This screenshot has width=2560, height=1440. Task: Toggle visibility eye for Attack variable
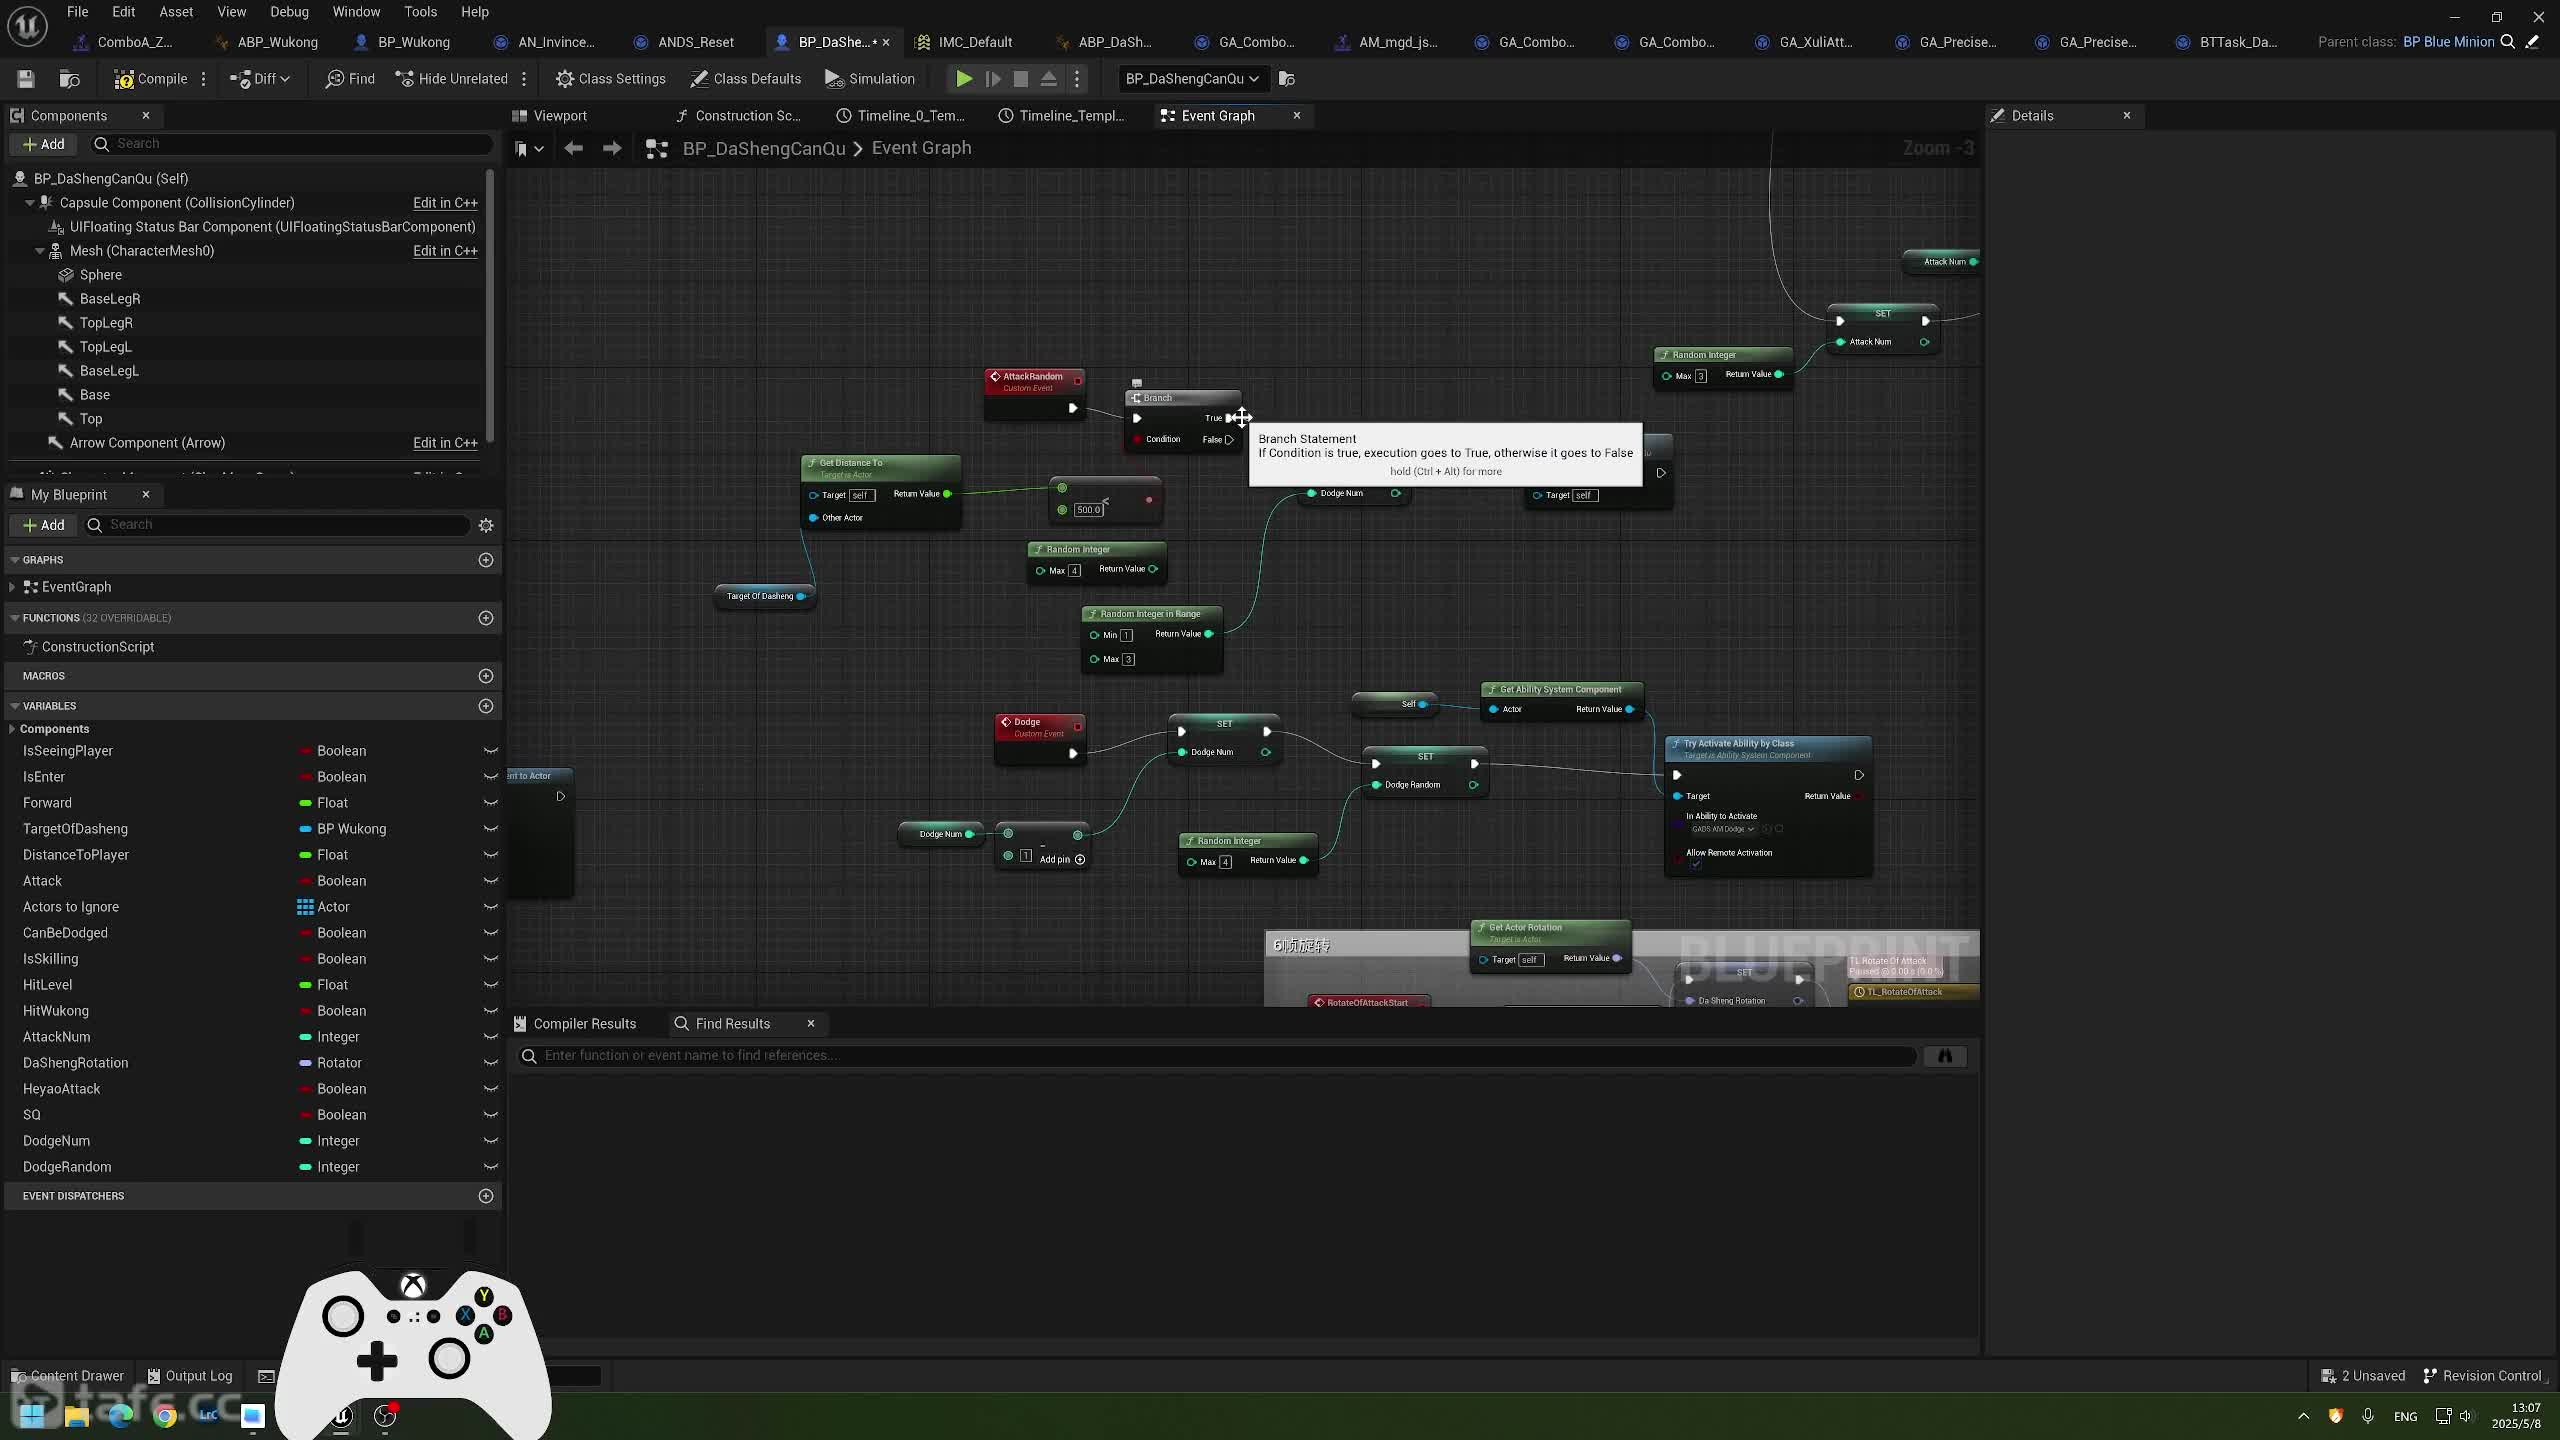coord(491,881)
